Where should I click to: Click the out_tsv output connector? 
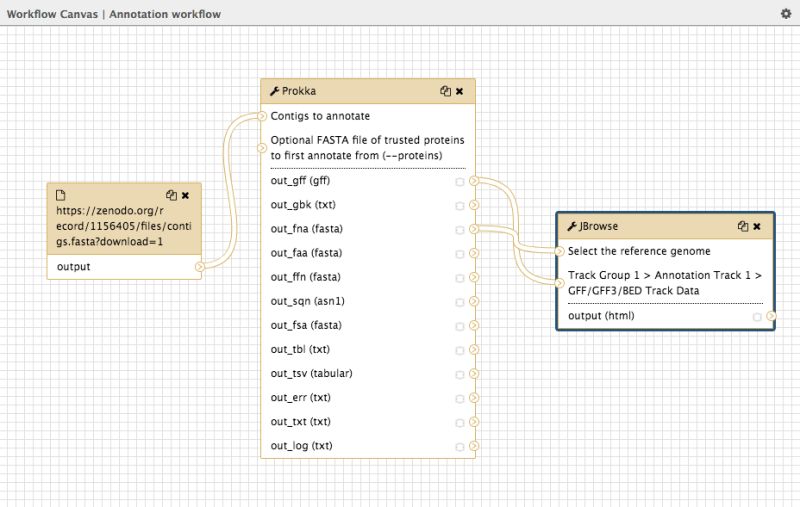click(474, 373)
